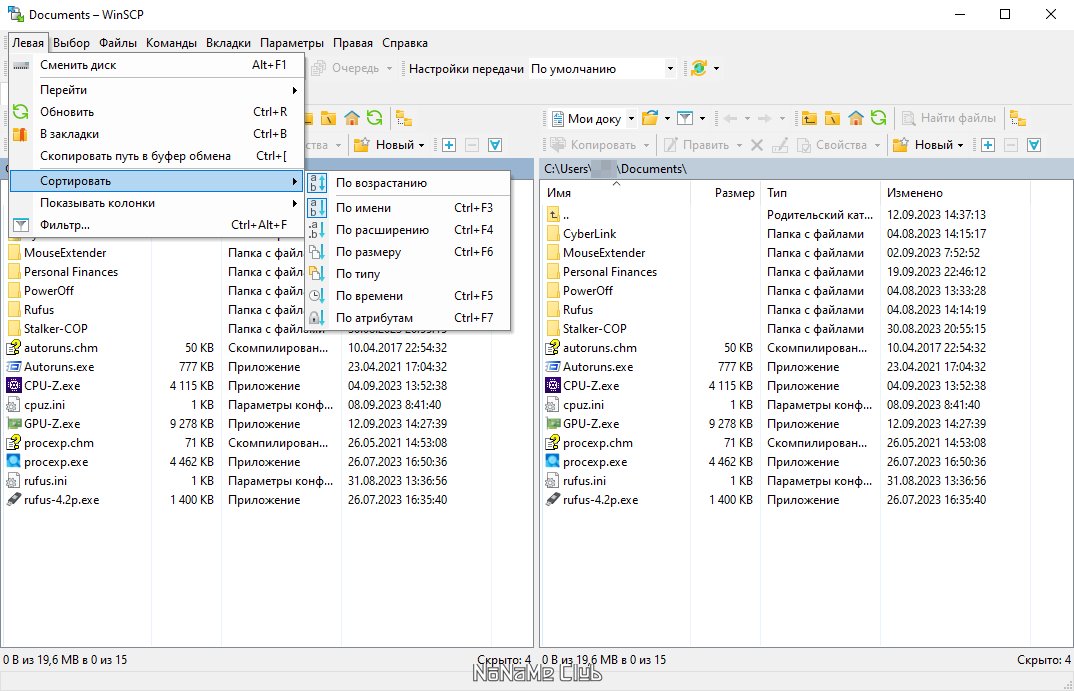Open 'Мои доку' directory dropdown
The height and width of the screenshot is (691, 1074).
click(x=594, y=118)
